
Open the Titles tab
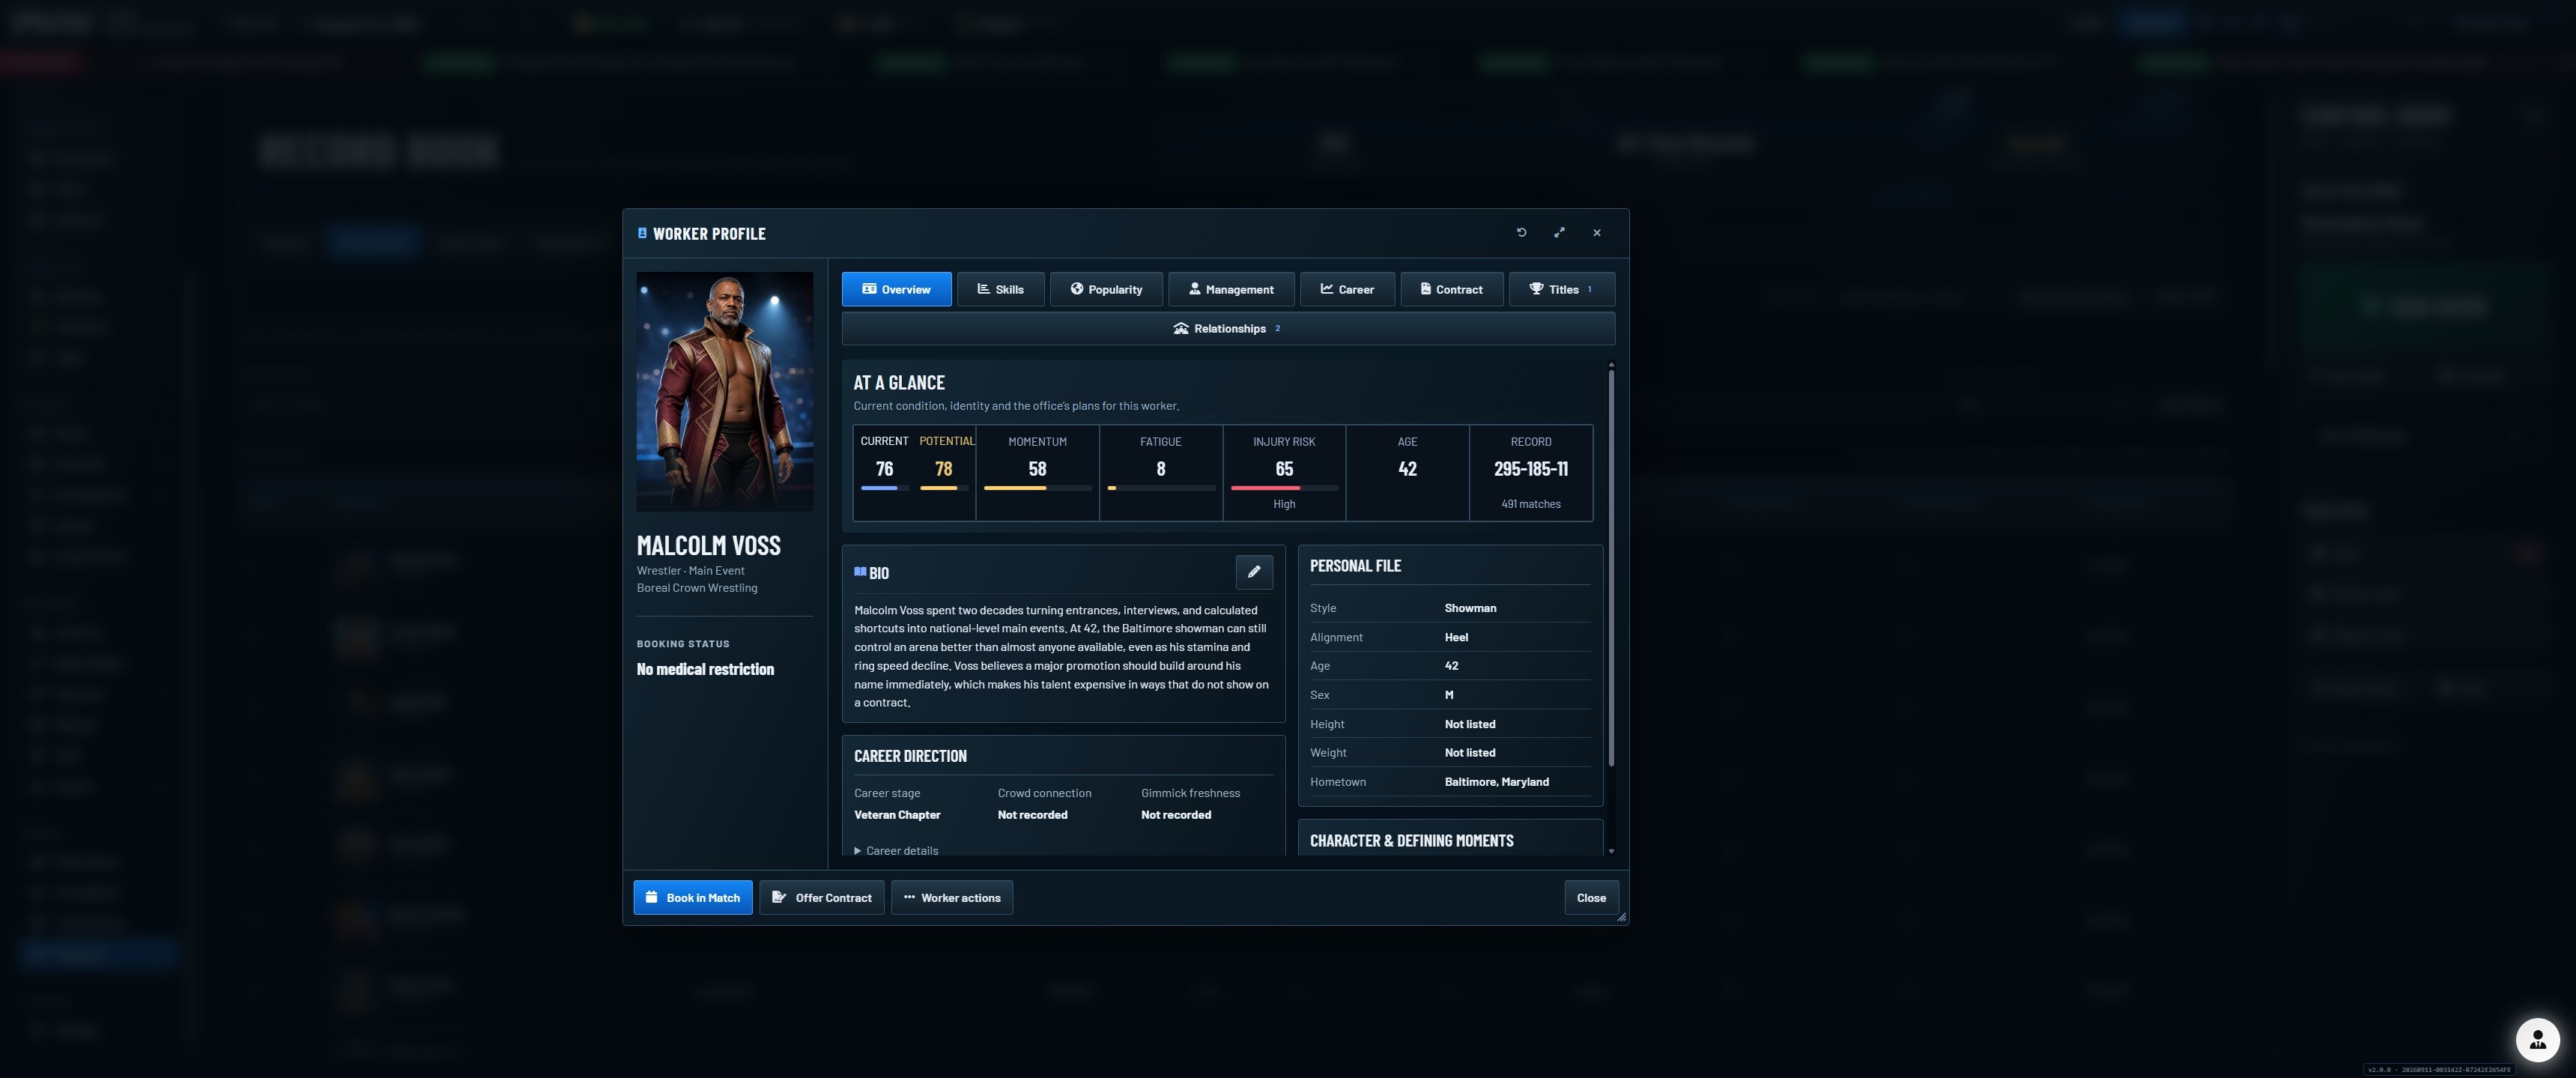click(x=1561, y=289)
